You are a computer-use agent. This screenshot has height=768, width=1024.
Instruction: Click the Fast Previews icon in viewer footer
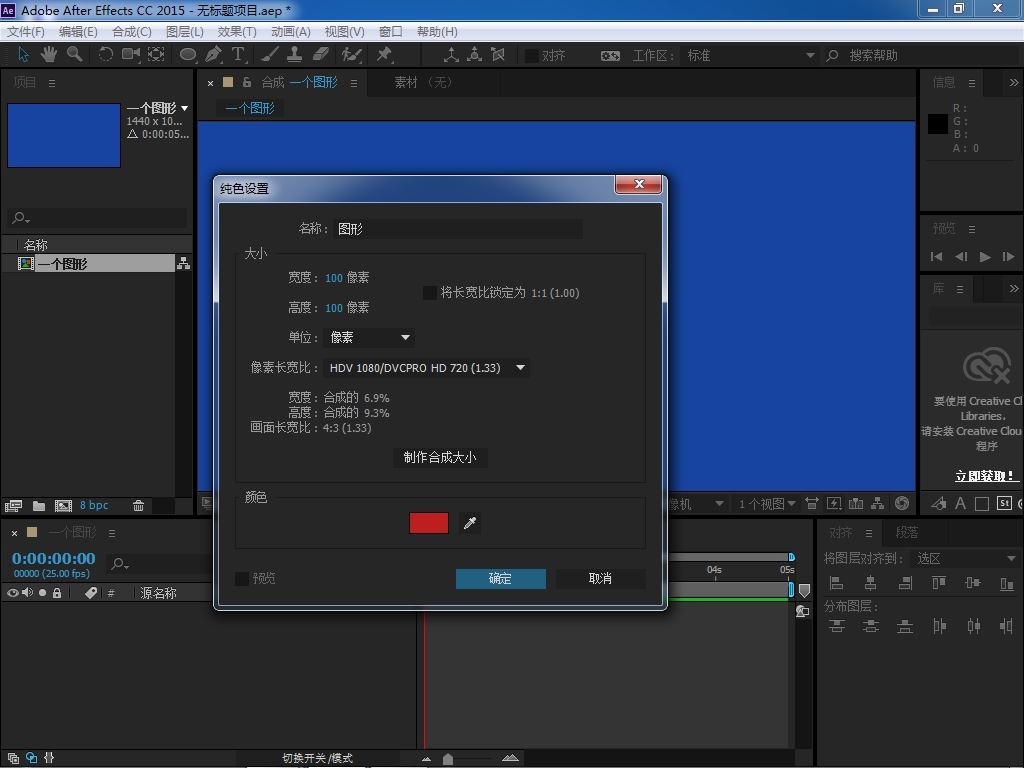(x=834, y=504)
